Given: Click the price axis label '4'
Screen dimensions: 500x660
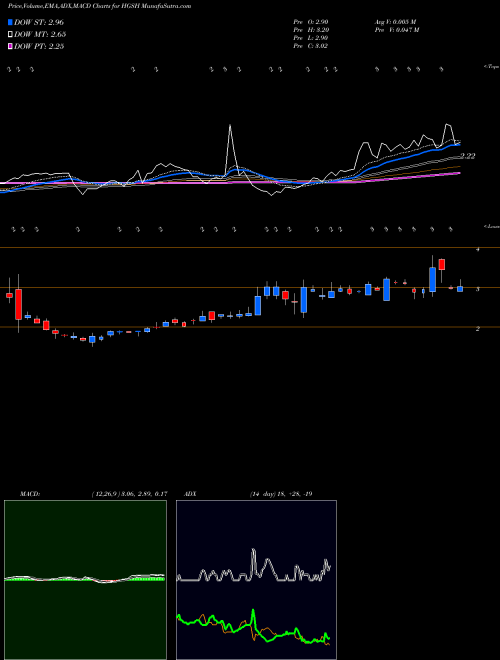Looking at the screenshot, I should [478, 250].
